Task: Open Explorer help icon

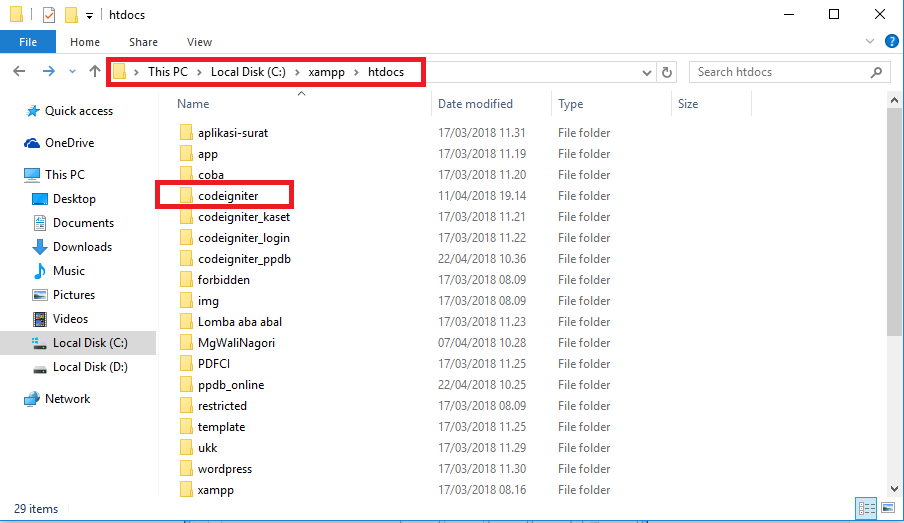Action: click(891, 42)
